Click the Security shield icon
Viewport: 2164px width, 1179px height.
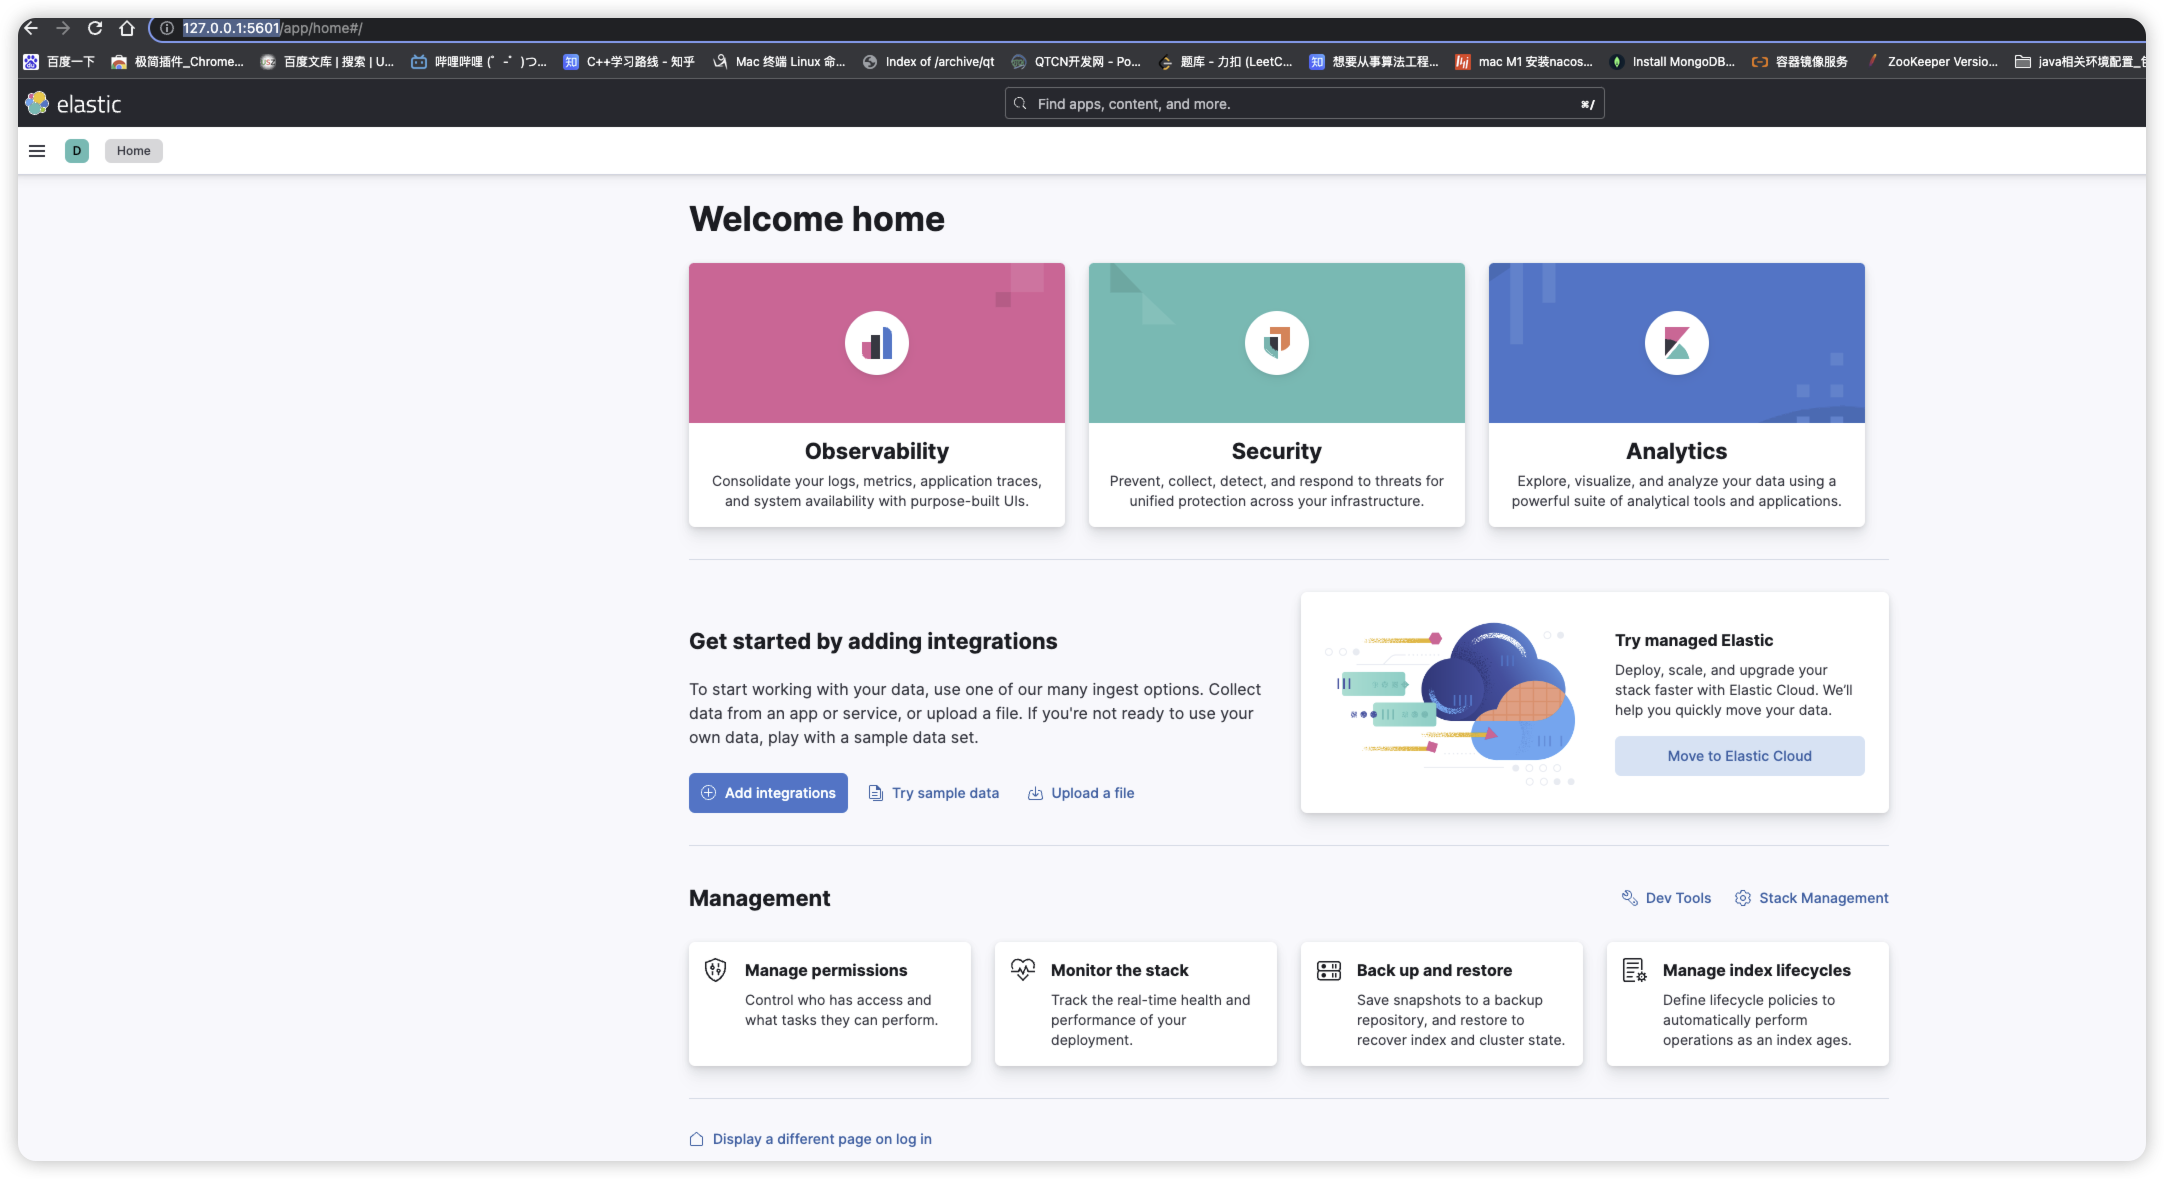pyautogui.click(x=1276, y=343)
